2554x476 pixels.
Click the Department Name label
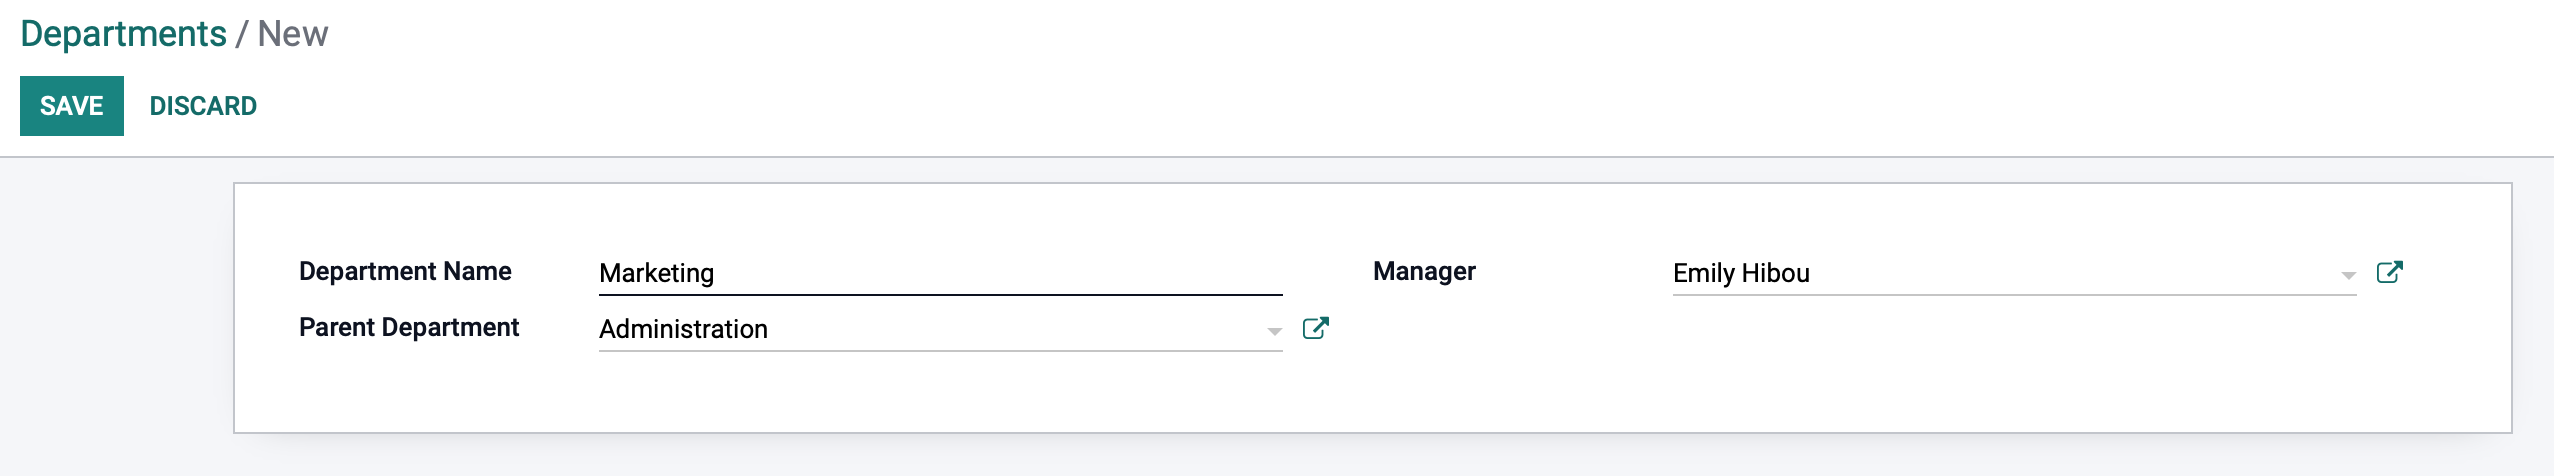[x=405, y=271]
